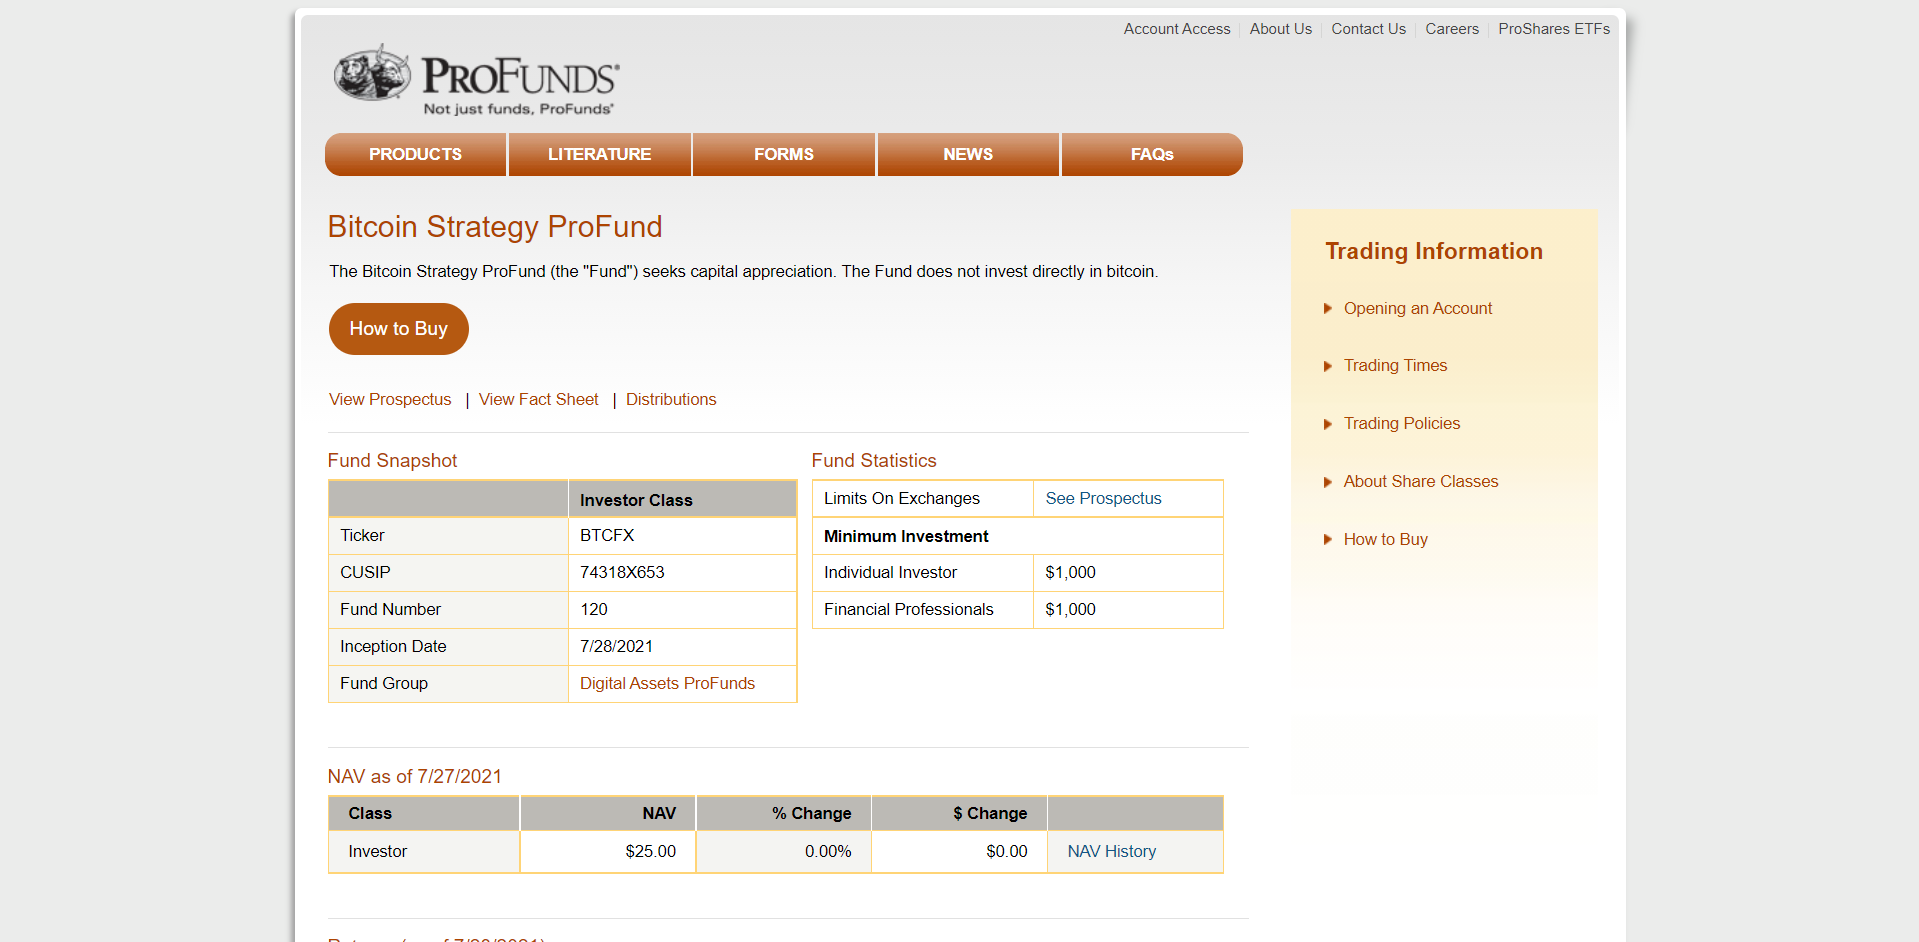Click See Prospectus in Fund Statistics
The image size is (1919, 942).
[1104, 499]
